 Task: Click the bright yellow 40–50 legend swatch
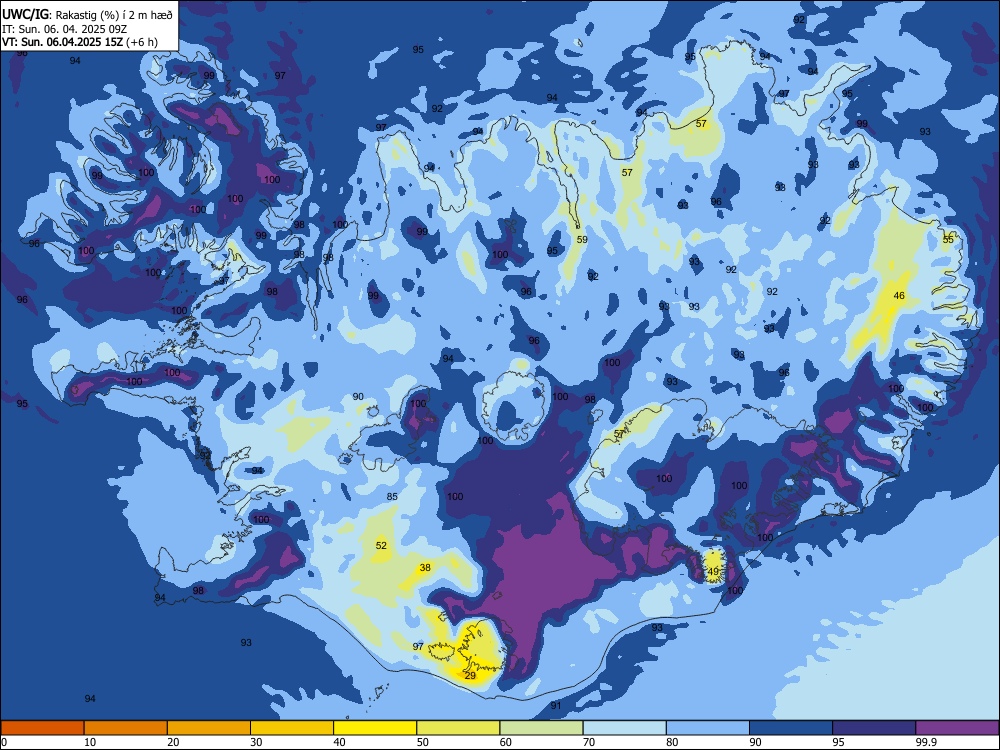[x=375, y=728]
